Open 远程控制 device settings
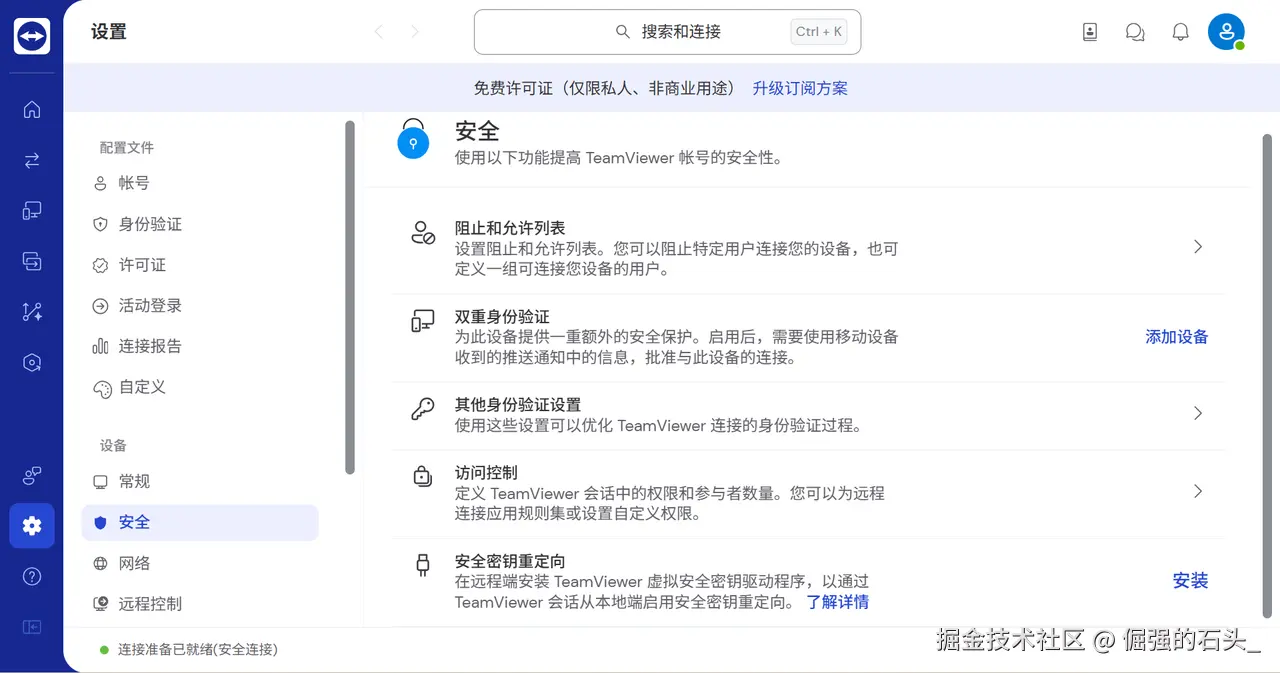 (x=200, y=604)
